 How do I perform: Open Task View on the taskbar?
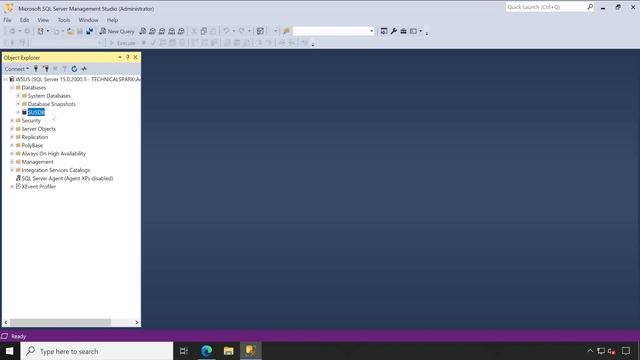point(184,351)
